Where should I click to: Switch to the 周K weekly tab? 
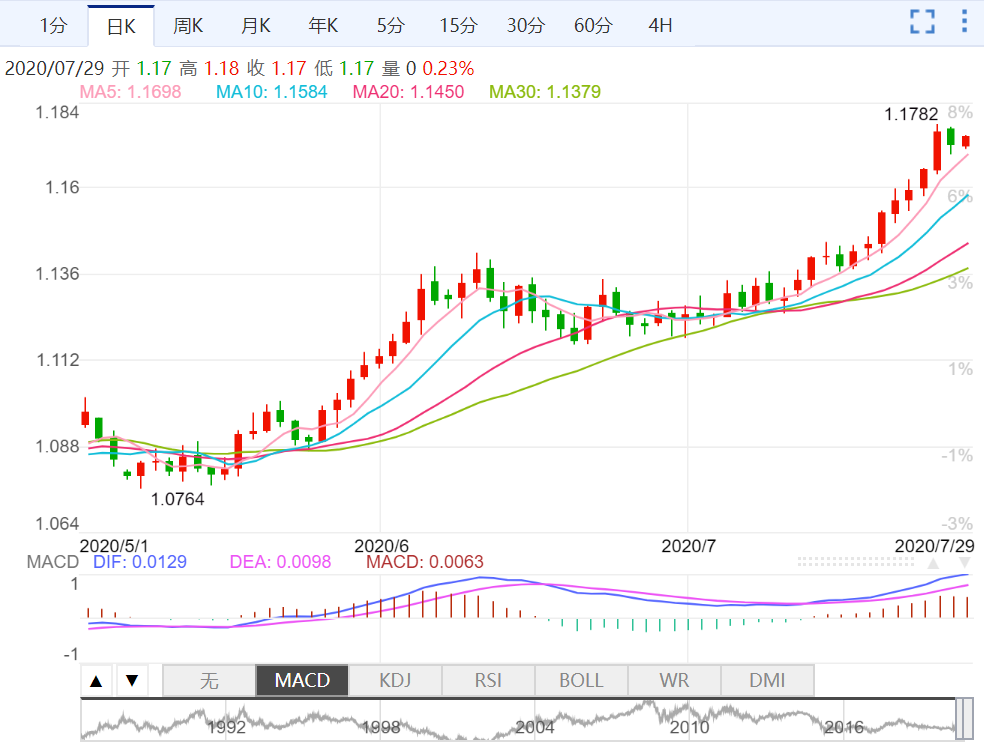tap(188, 26)
